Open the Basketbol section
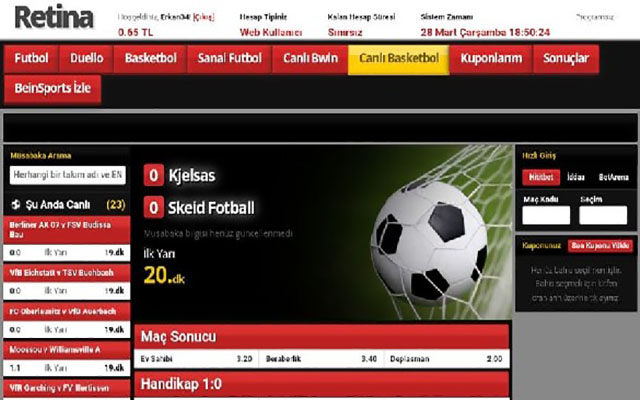 [x=151, y=58]
